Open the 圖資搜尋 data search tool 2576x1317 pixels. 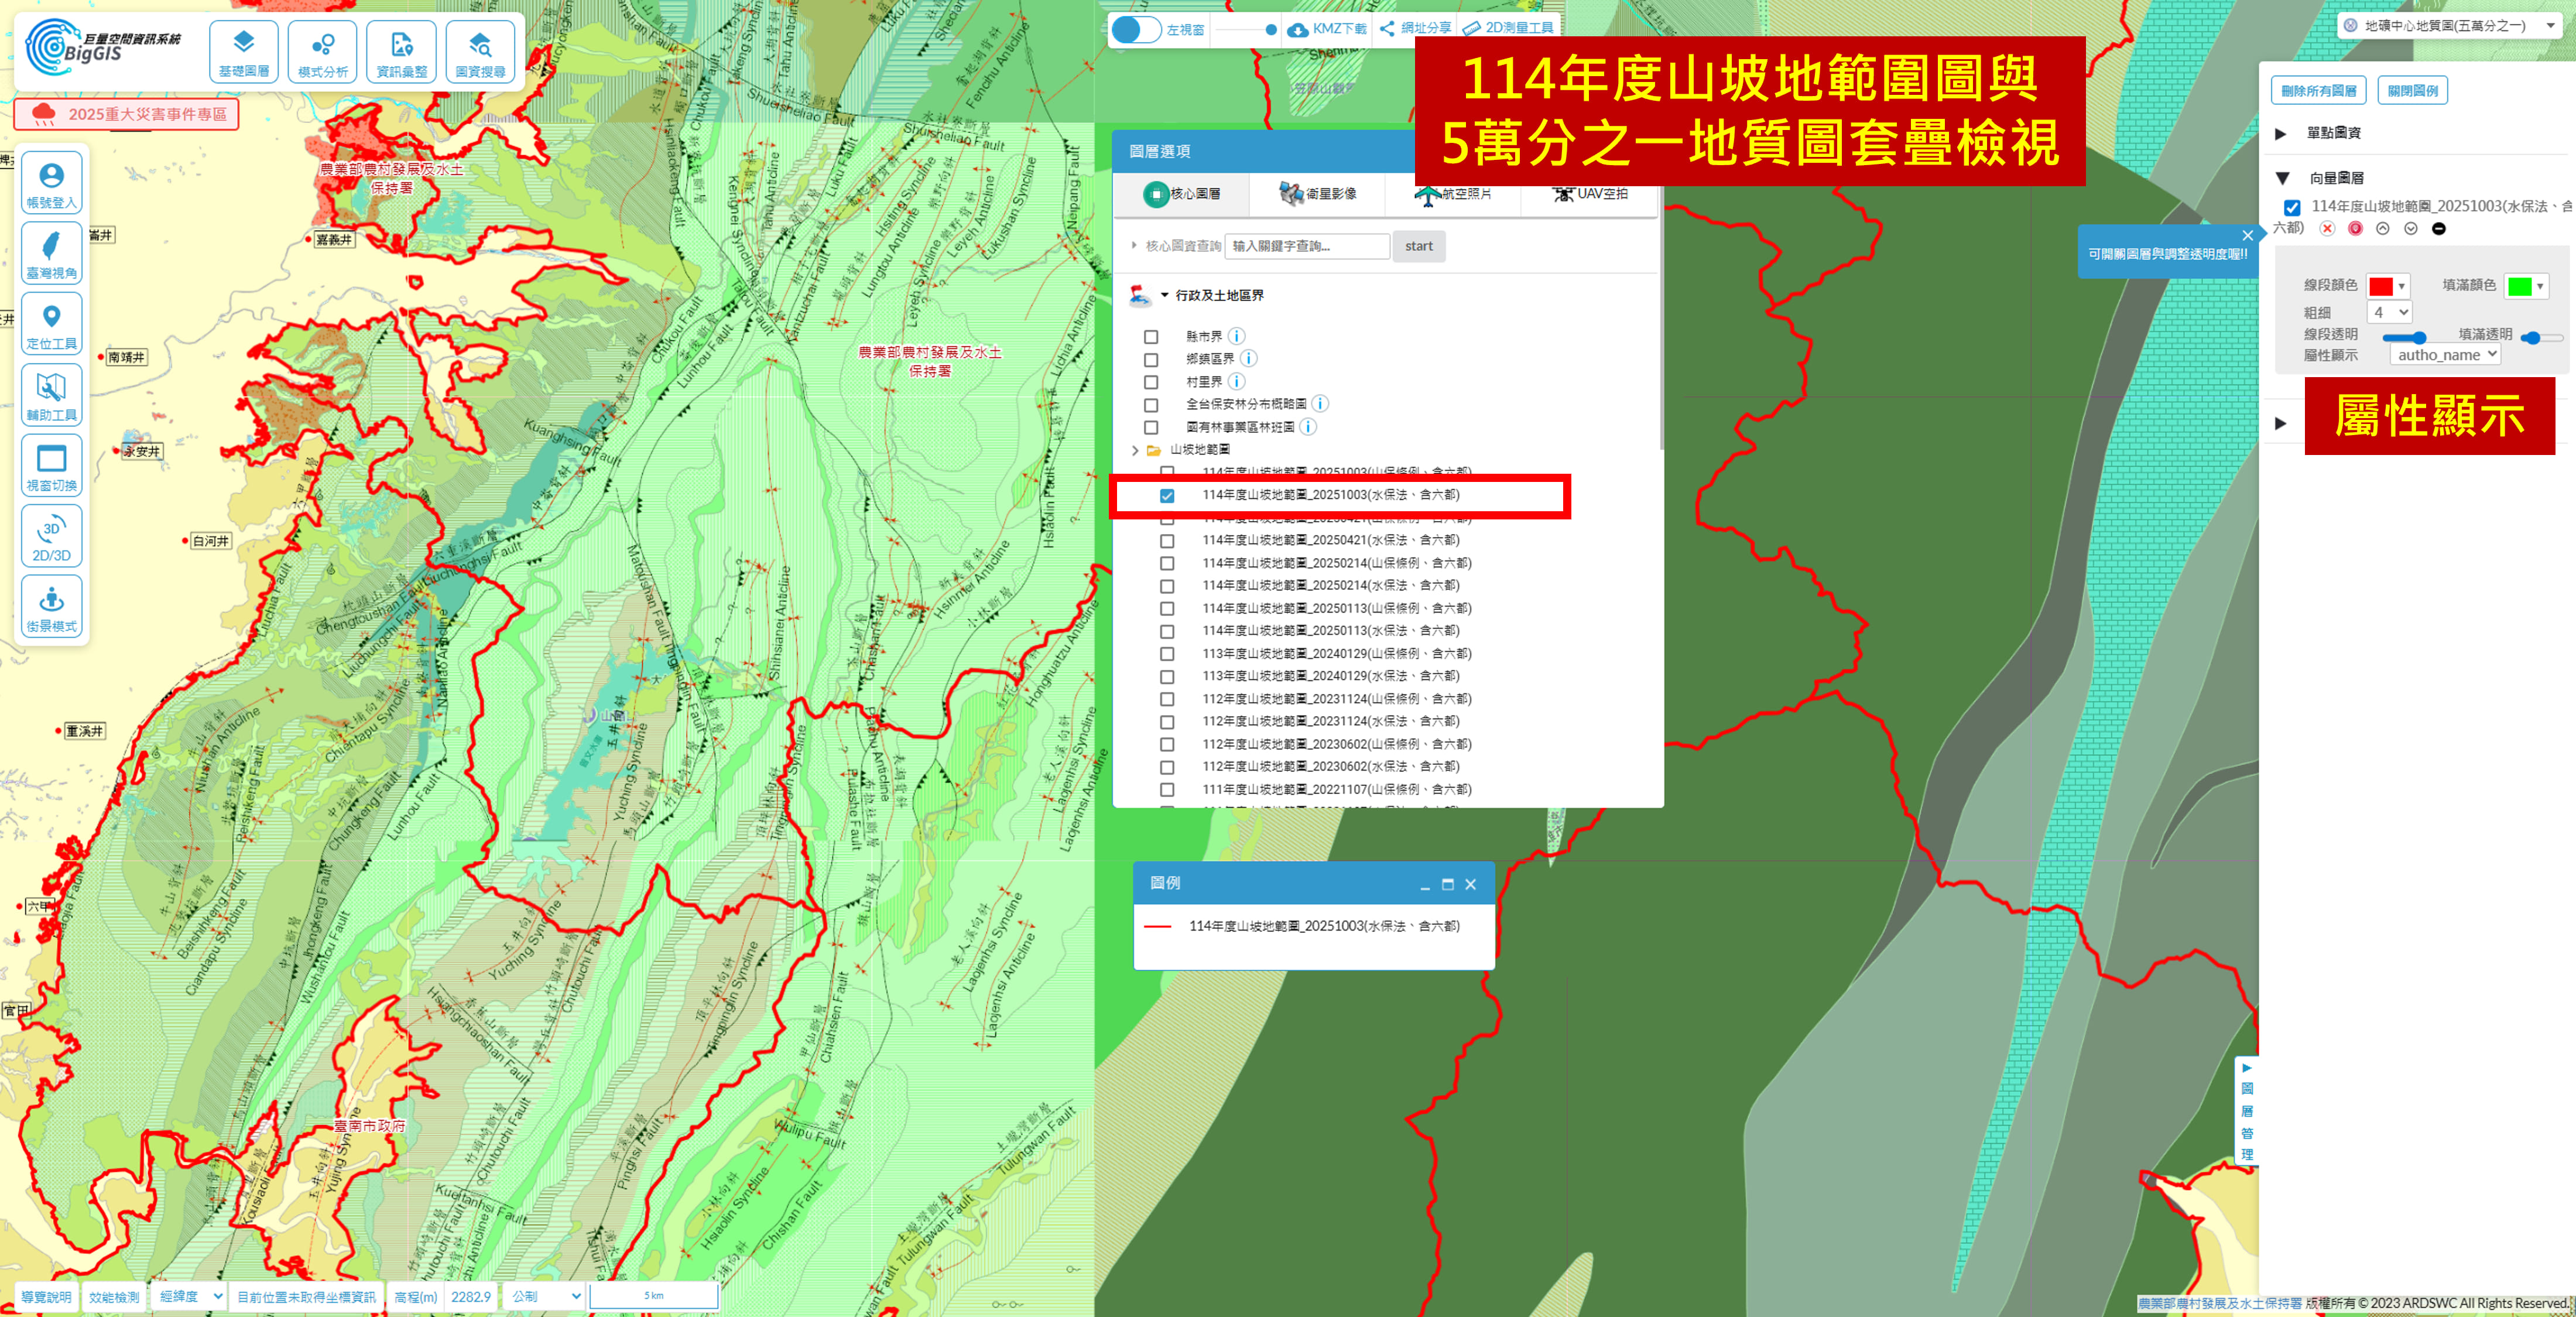pyautogui.click(x=480, y=52)
